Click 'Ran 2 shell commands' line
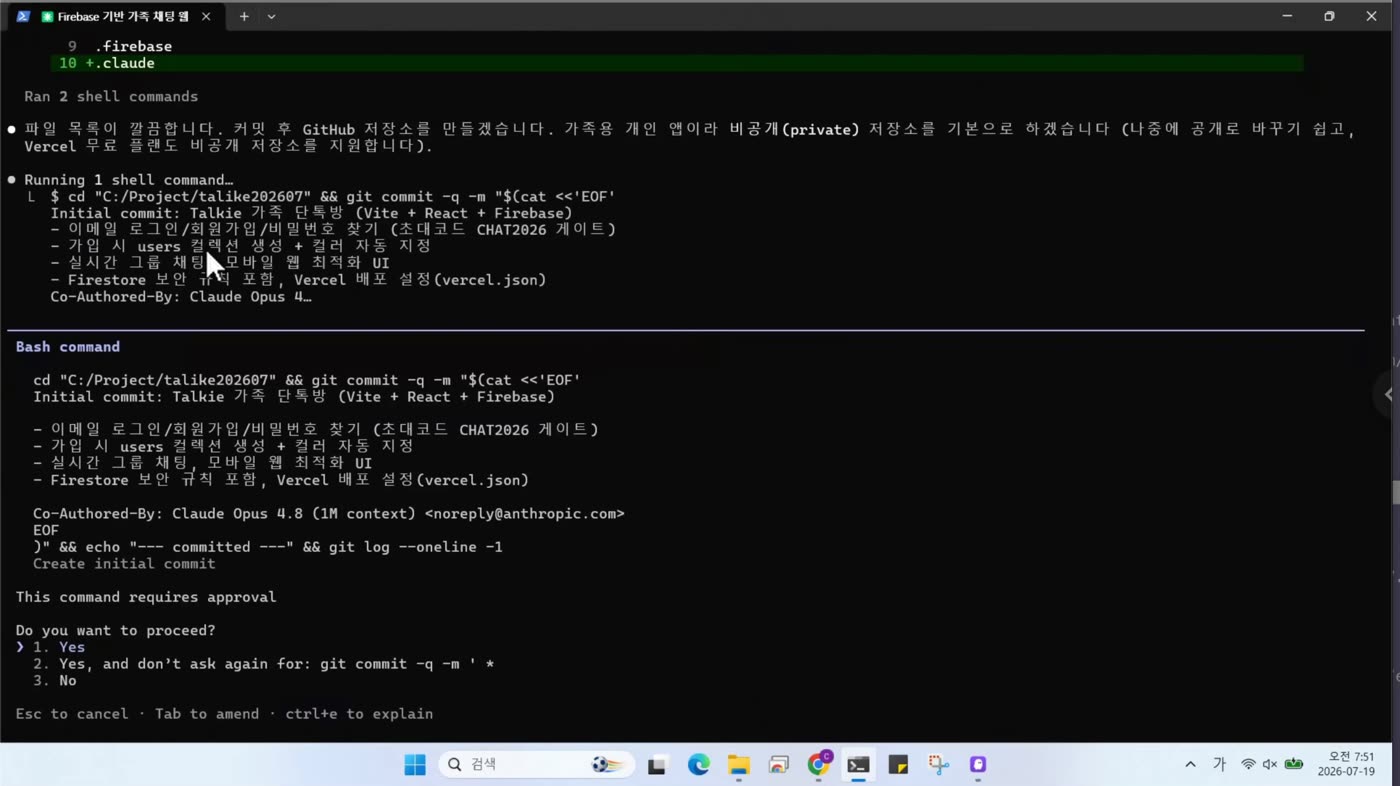Image resolution: width=1400 pixels, height=786 pixels. tap(111, 97)
